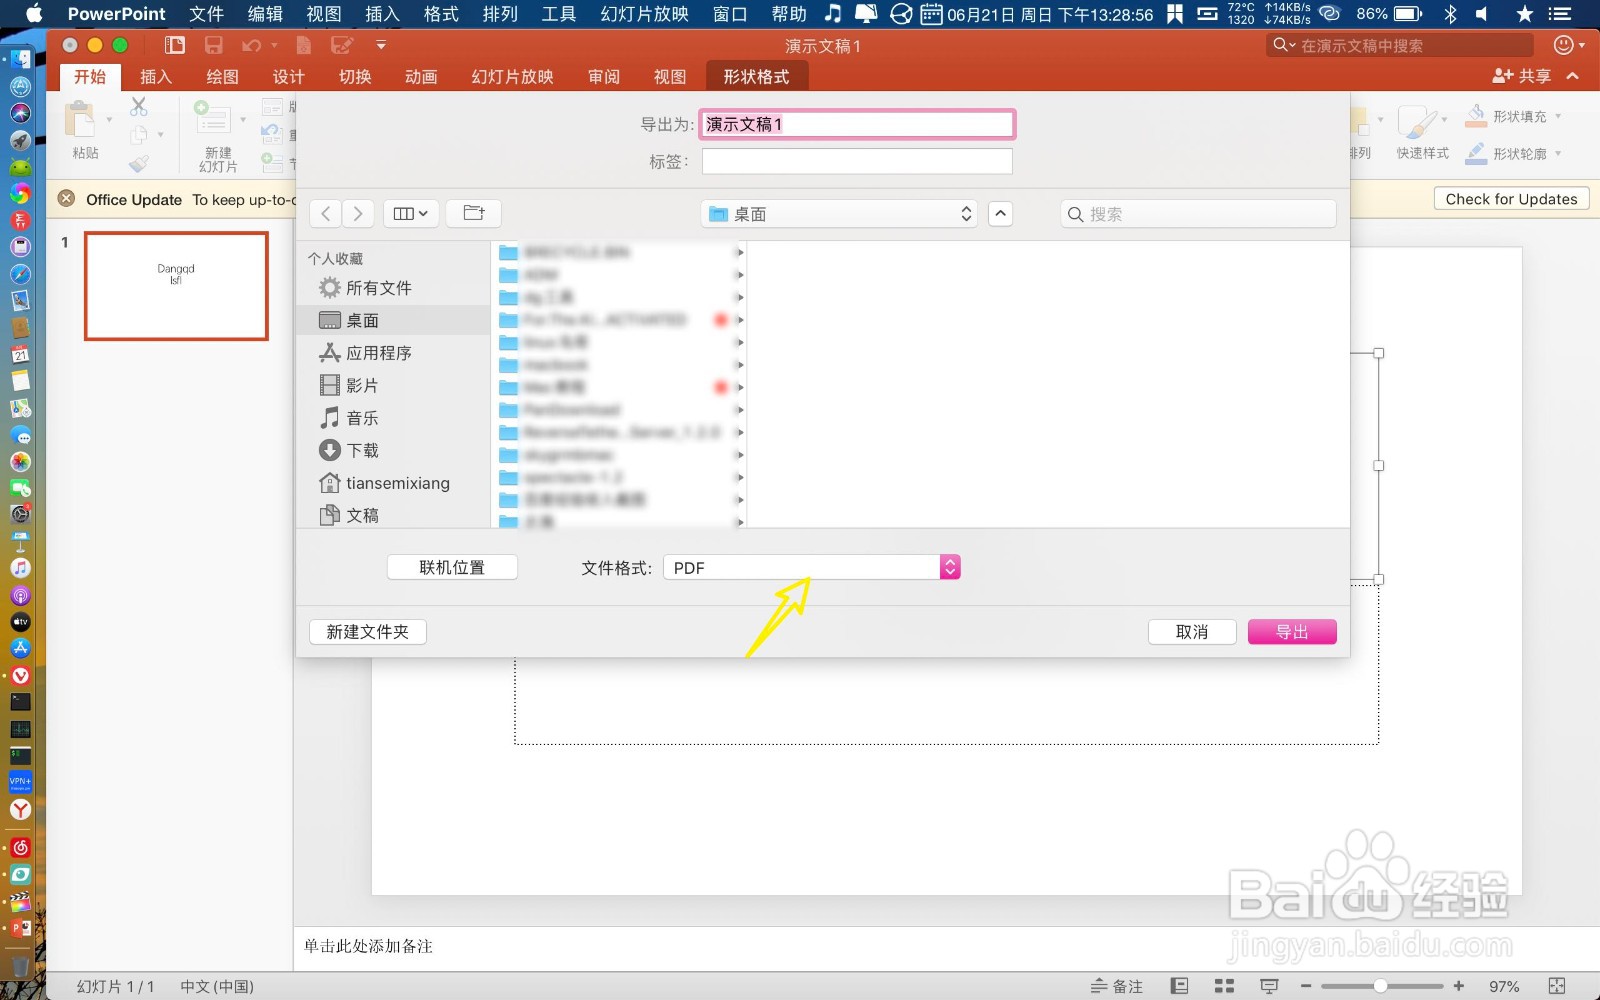Click the zoom slider in the status bar
Viewport: 1600px width, 1000px height.
(x=1381, y=985)
